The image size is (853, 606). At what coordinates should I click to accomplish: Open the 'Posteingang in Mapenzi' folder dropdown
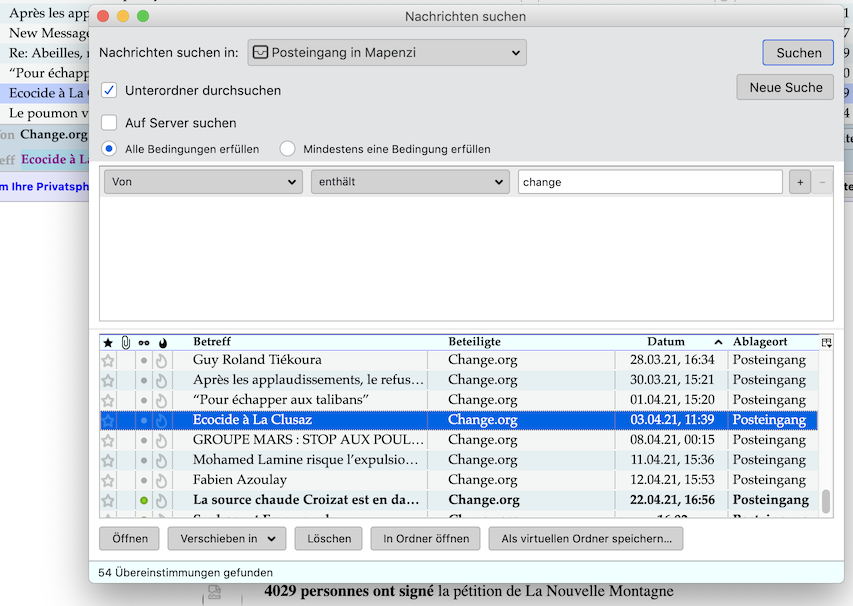[386, 52]
